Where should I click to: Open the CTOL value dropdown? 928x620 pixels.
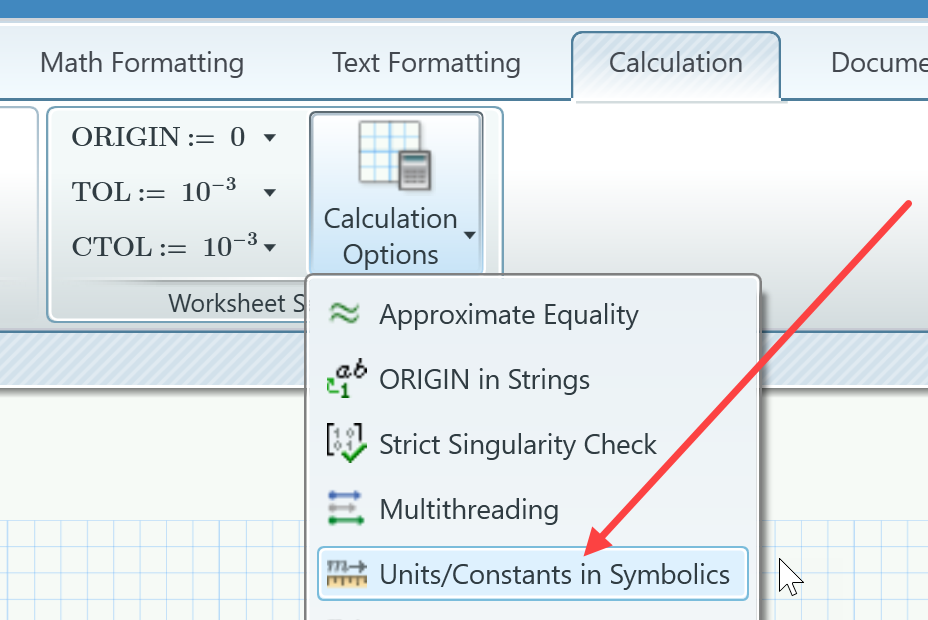pos(269,246)
